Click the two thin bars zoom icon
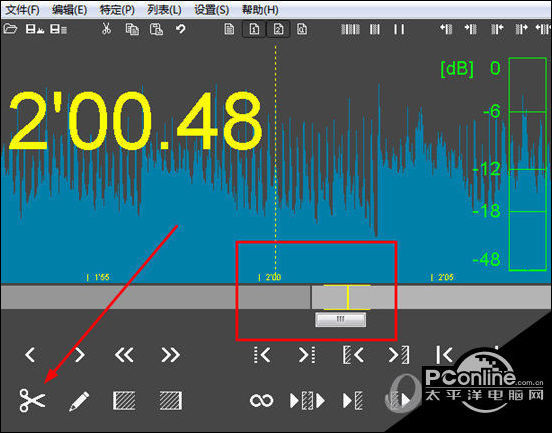 399,29
